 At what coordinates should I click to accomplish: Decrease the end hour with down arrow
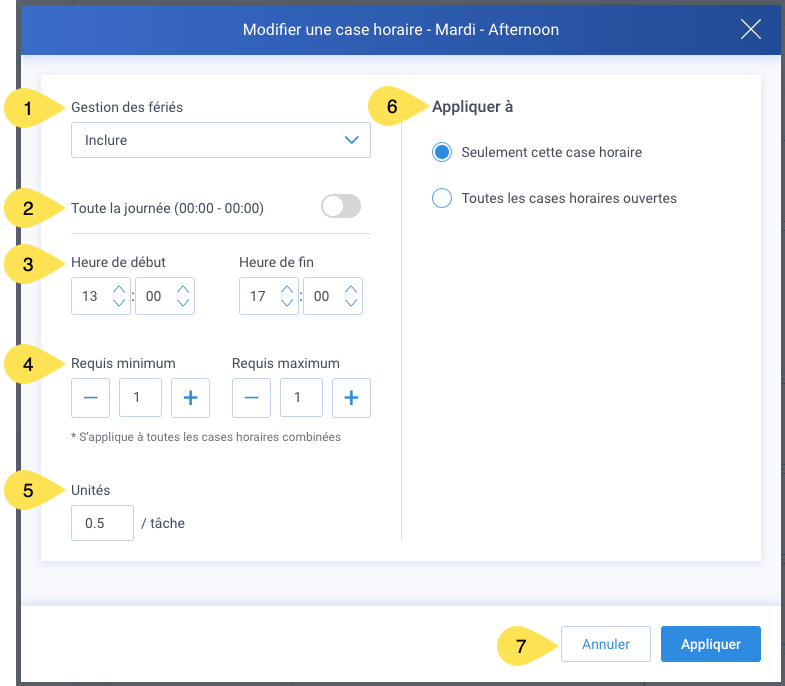[x=287, y=302]
